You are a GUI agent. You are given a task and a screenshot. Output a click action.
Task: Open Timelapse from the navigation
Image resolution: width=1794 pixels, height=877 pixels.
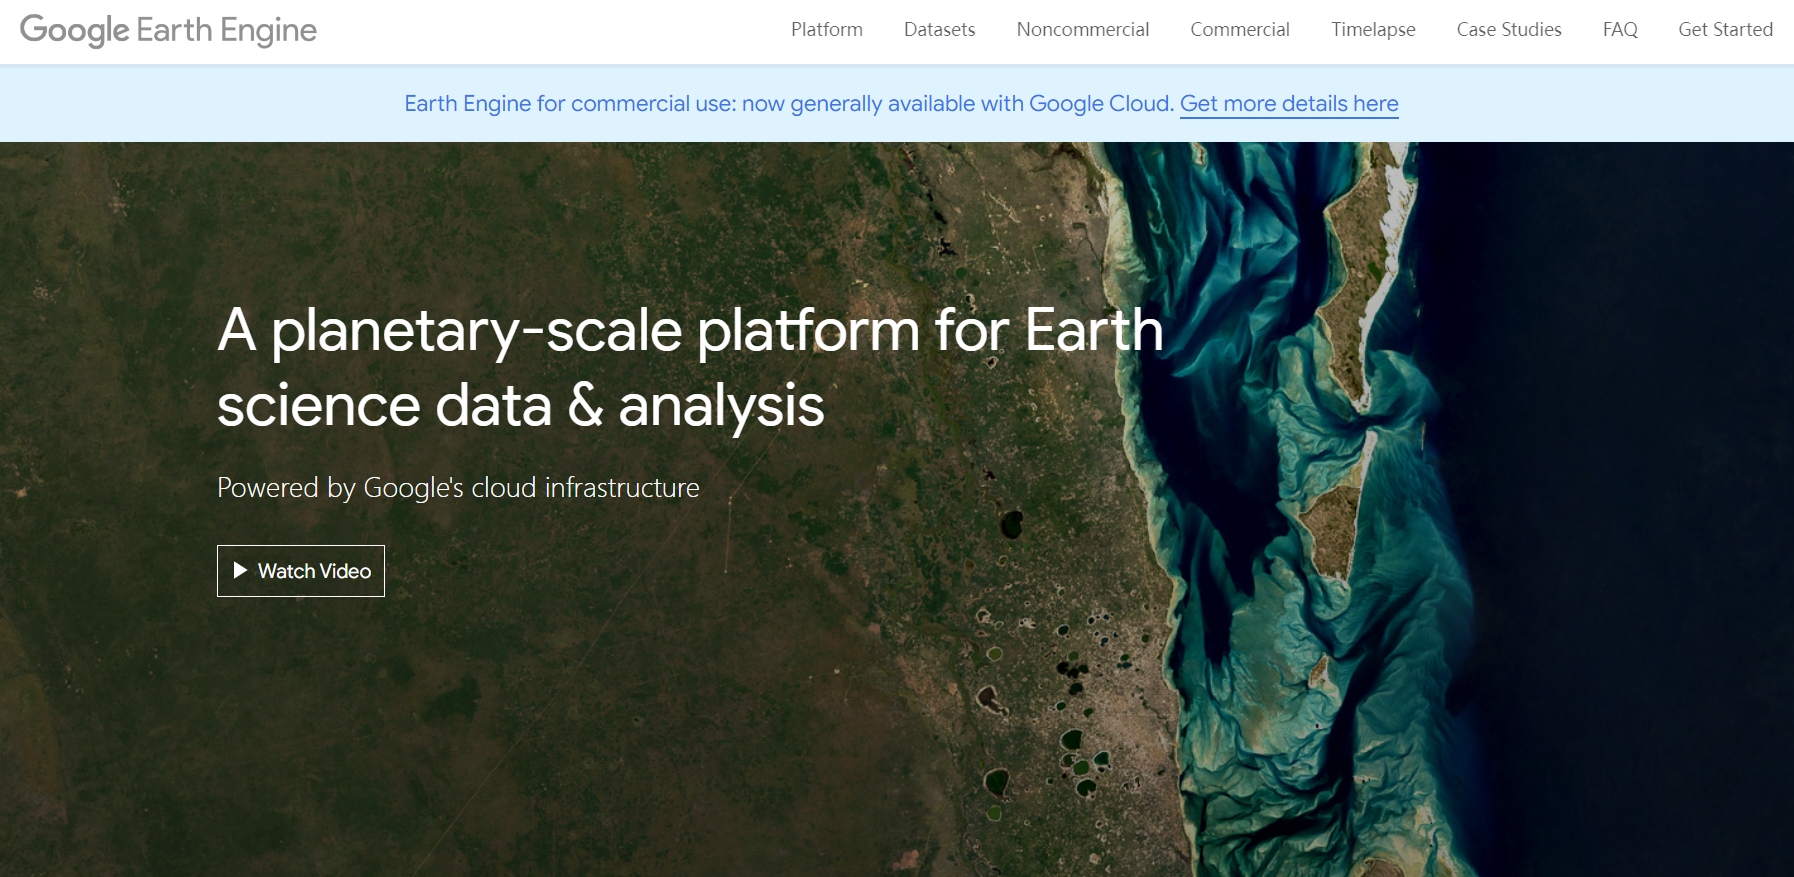(1373, 30)
